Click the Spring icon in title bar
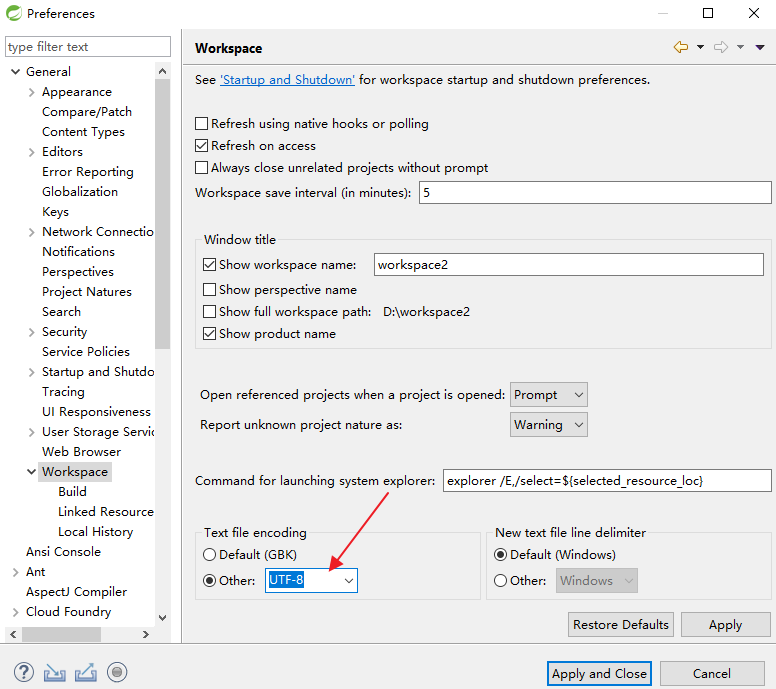776x689 pixels. coord(13,14)
